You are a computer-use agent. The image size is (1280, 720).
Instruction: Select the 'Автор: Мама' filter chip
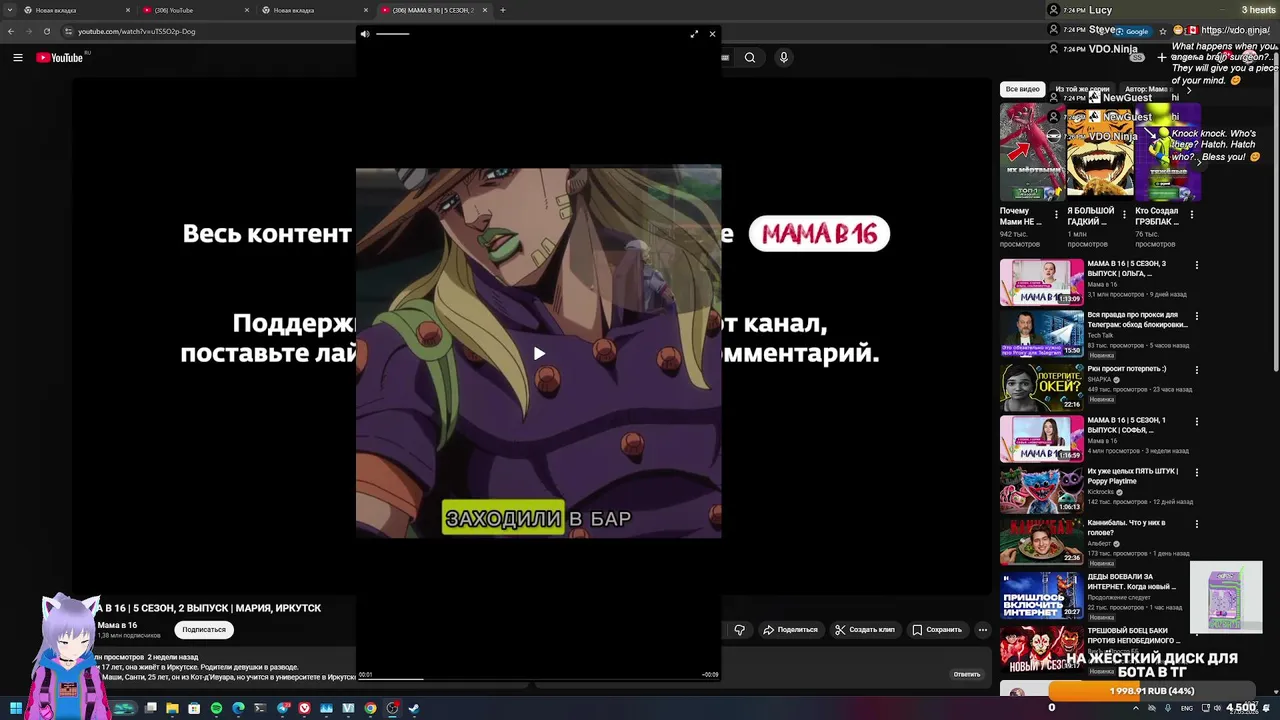(1146, 89)
